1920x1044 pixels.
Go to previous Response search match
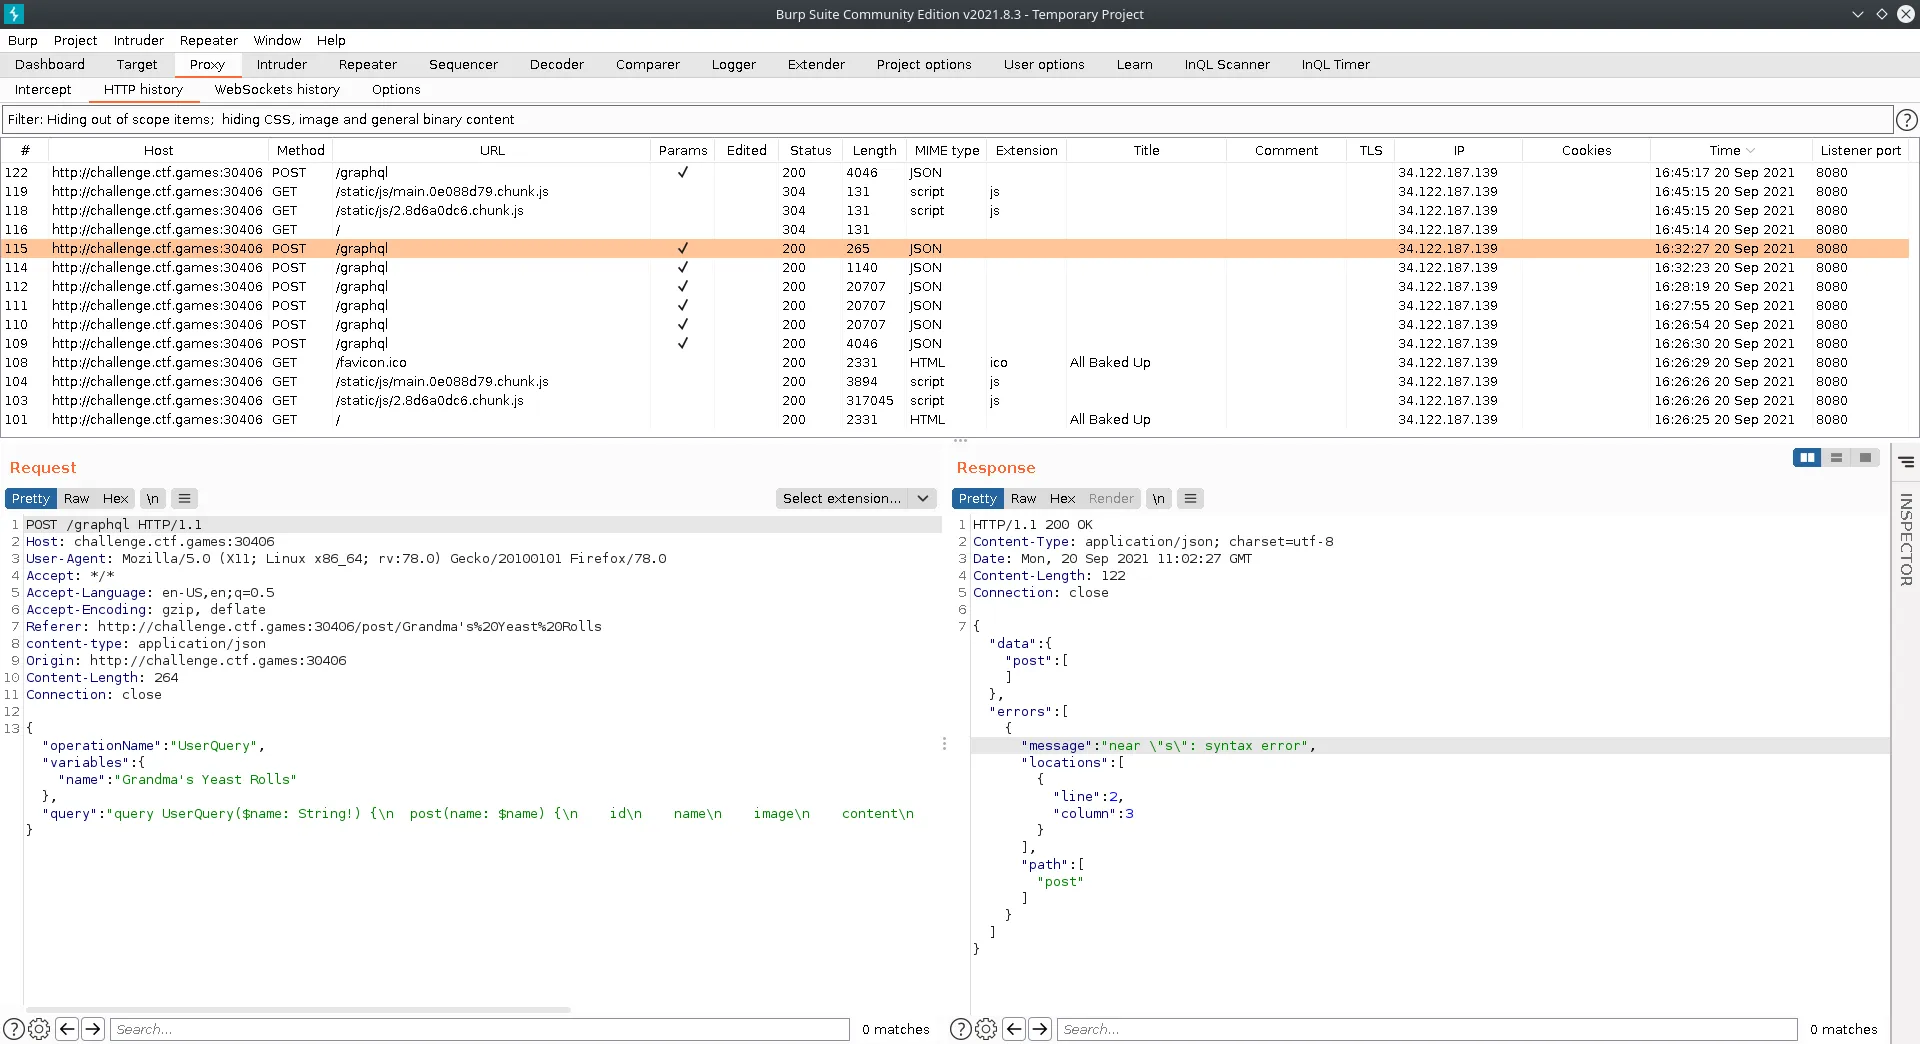[x=1014, y=1029]
